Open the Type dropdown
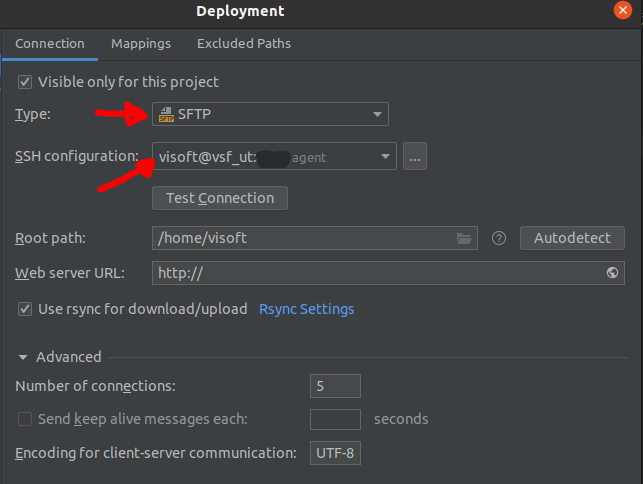643x484 pixels. pyautogui.click(x=378, y=114)
